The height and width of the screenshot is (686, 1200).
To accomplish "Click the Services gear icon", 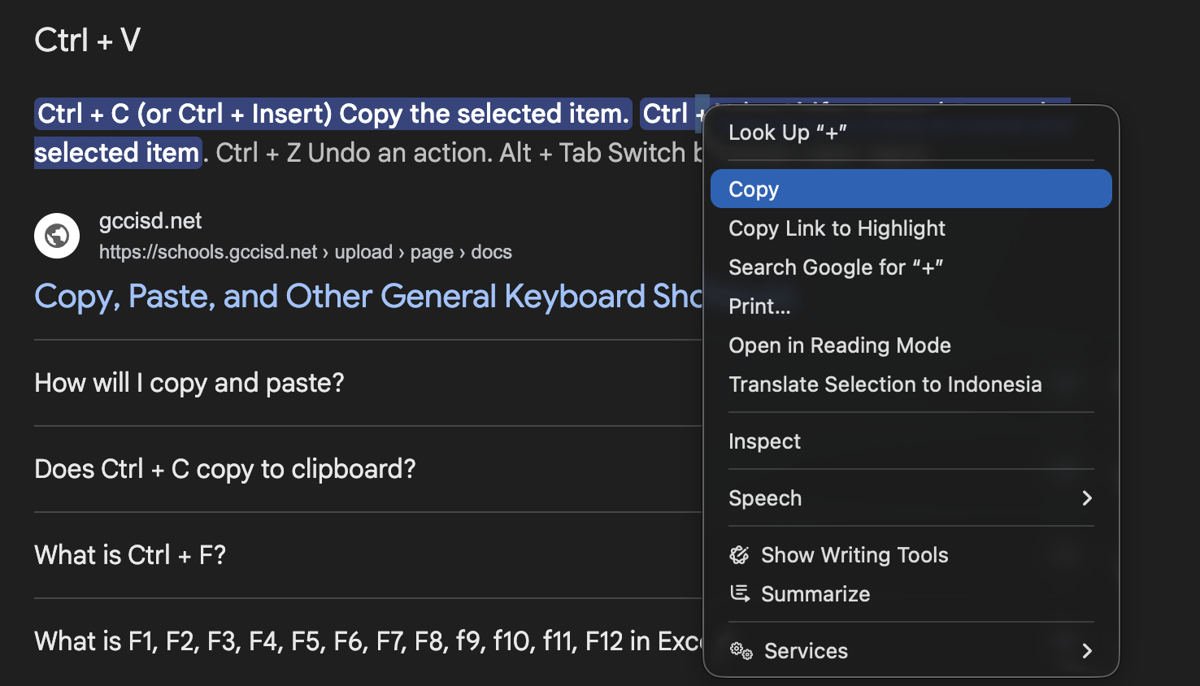I will [x=741, y=651].
